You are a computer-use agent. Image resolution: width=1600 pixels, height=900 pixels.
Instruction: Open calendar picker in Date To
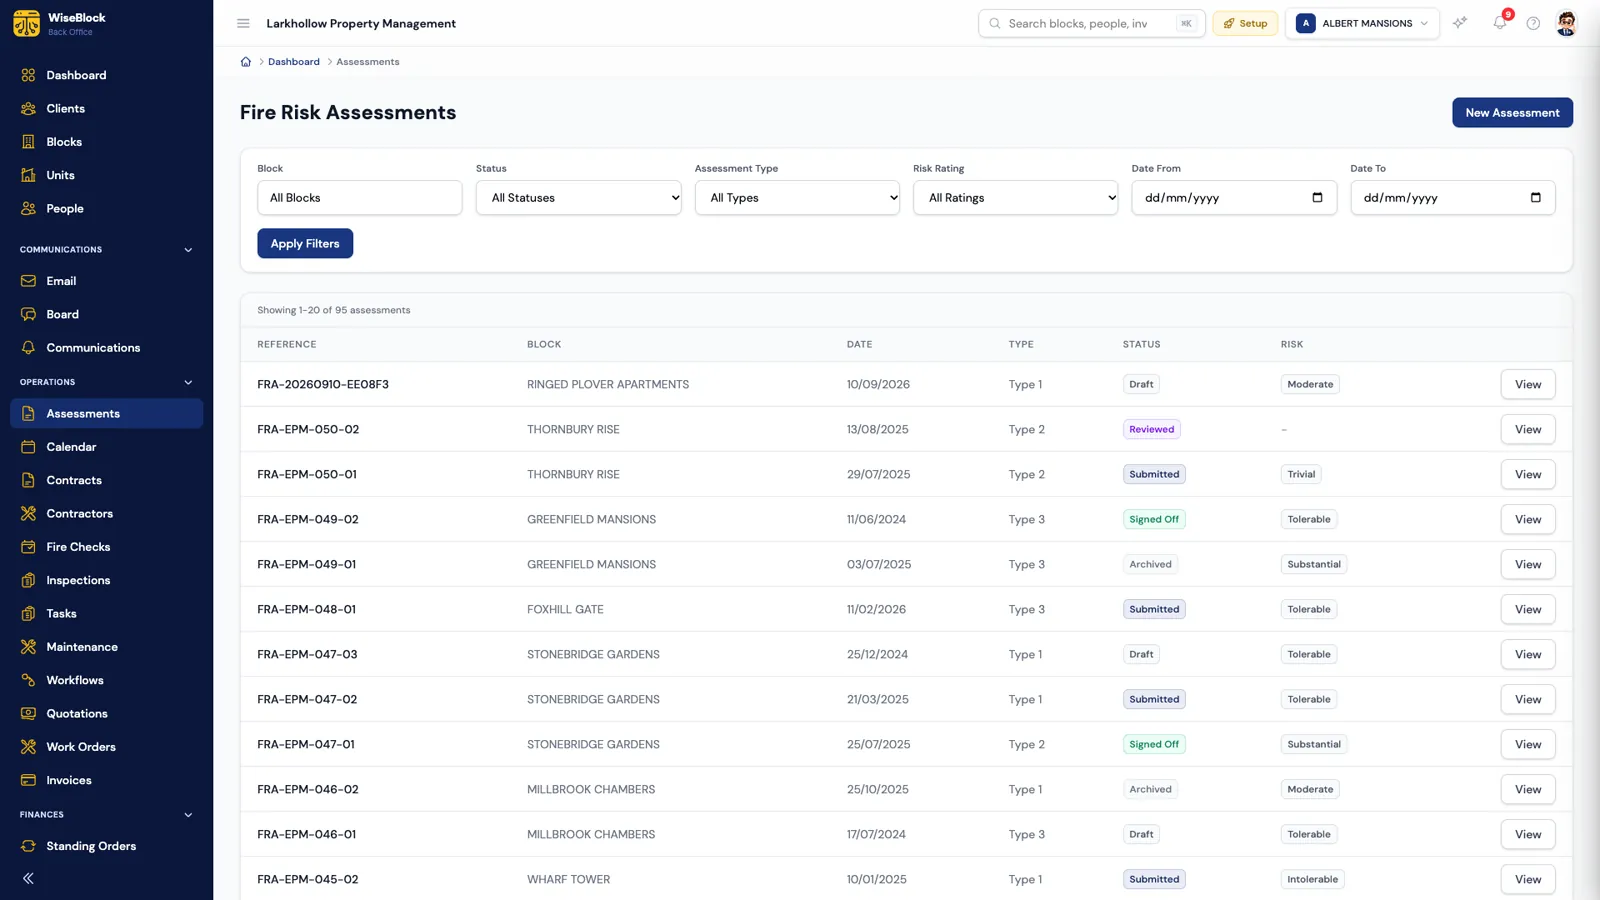[x=1536, y=197]
